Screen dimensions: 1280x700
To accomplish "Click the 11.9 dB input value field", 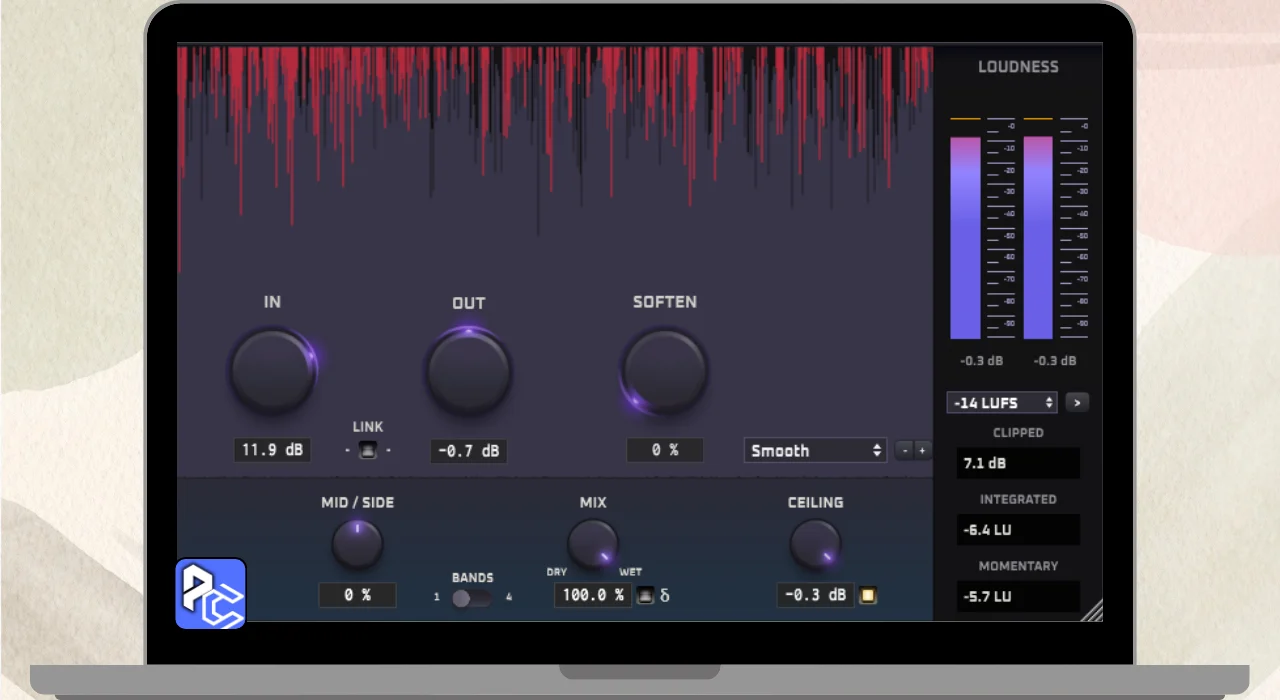I will coord(272,450).
